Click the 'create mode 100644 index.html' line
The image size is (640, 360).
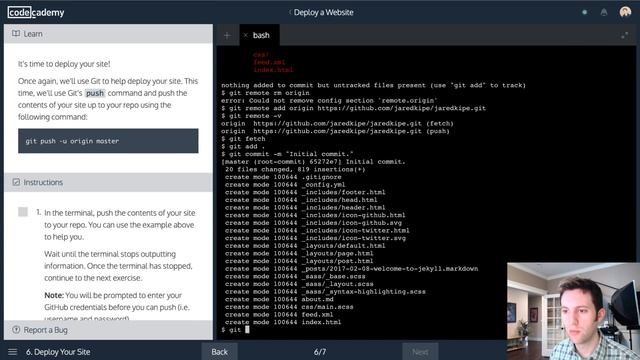[x=283, y=322]
